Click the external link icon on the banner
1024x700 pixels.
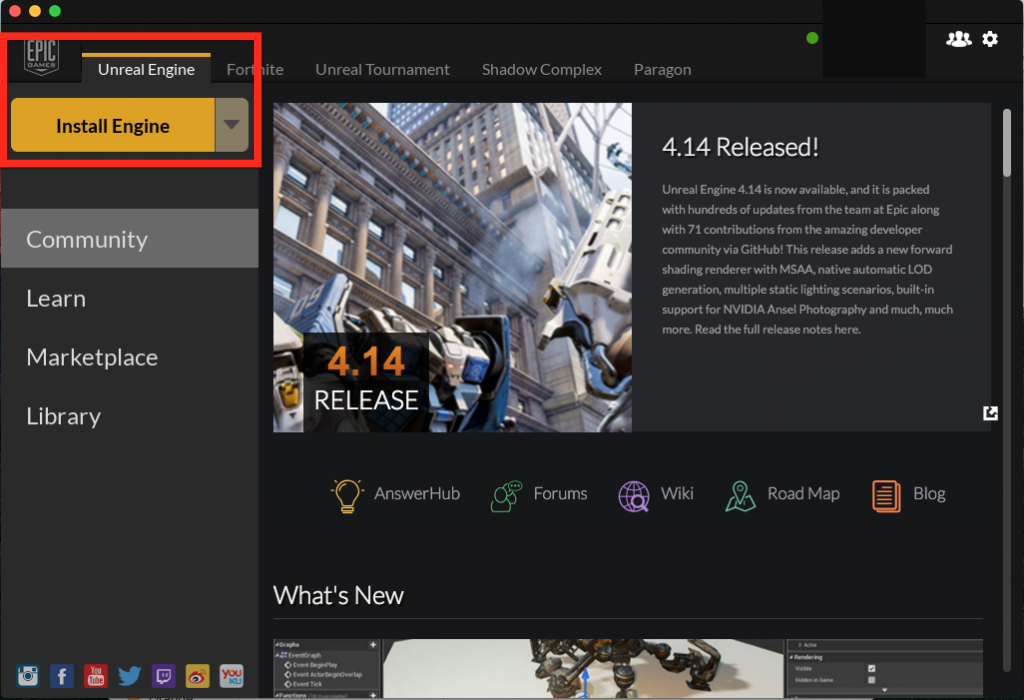tap(990, 413)
